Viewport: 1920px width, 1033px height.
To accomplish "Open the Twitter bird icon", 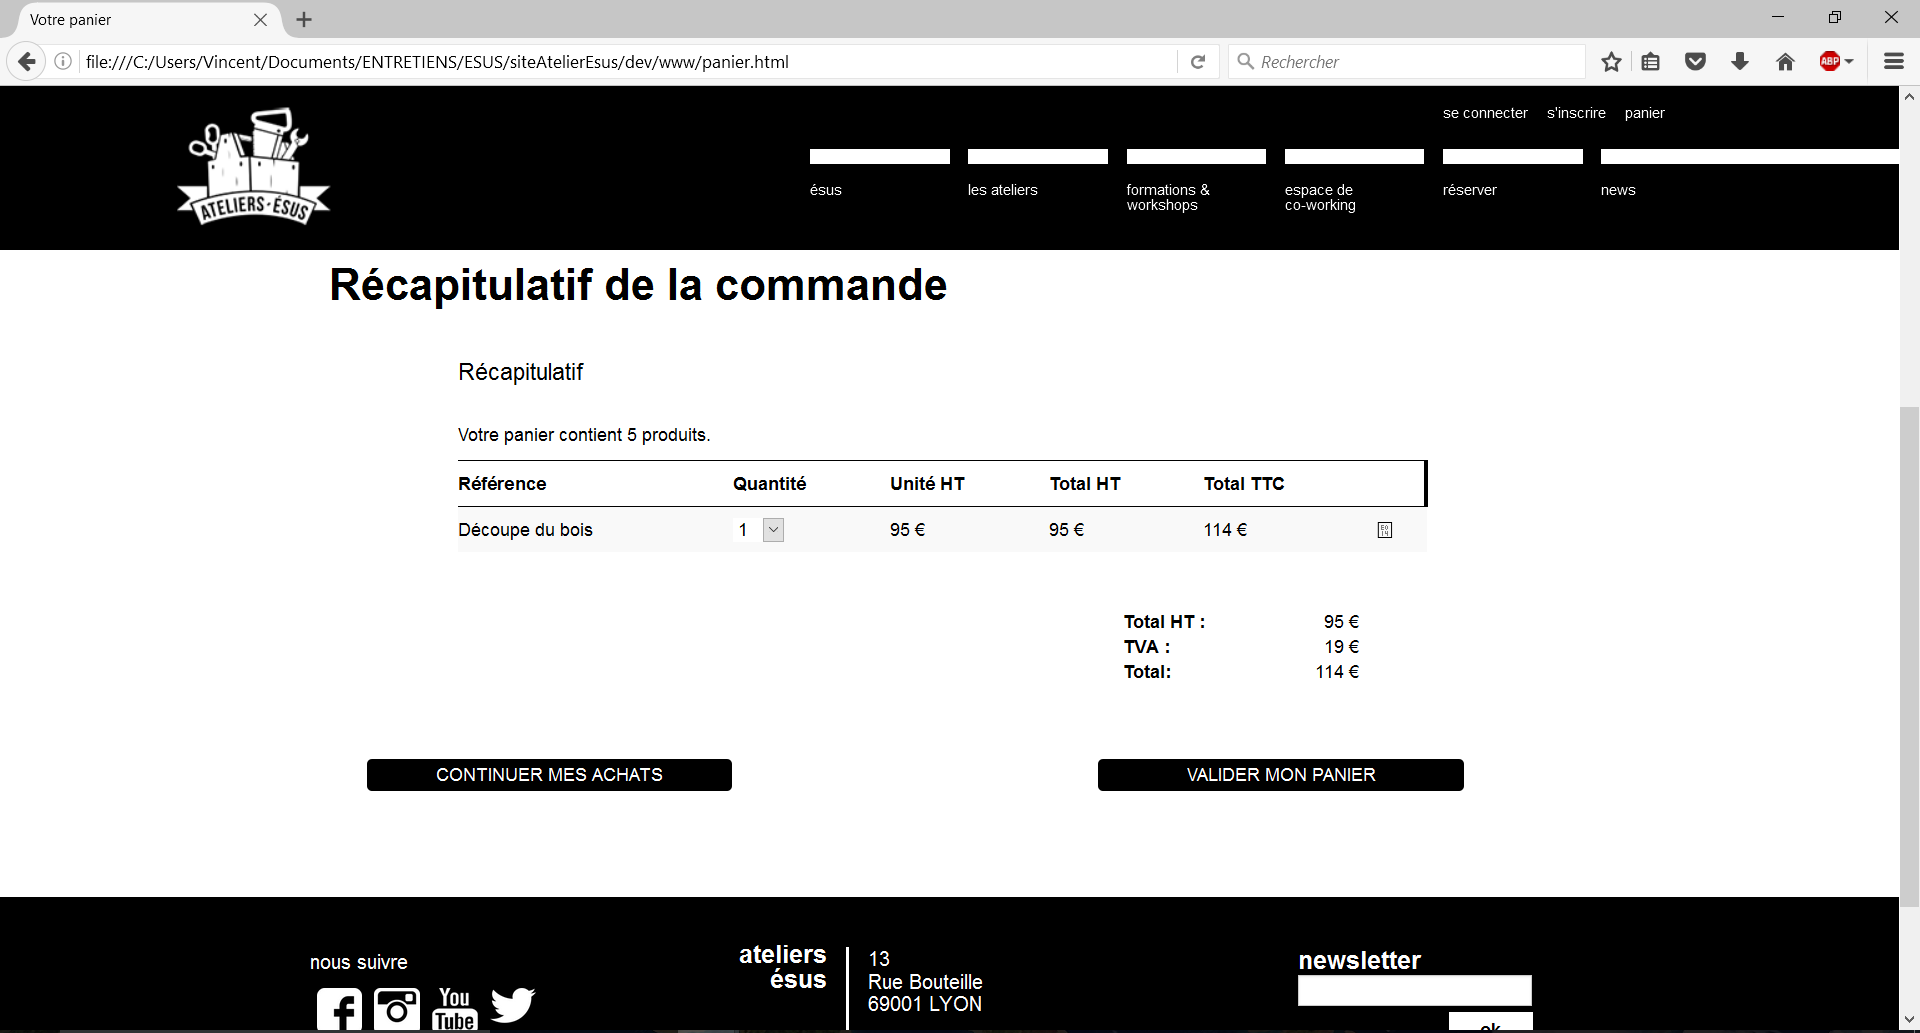I will click(x=513, y=1005).
